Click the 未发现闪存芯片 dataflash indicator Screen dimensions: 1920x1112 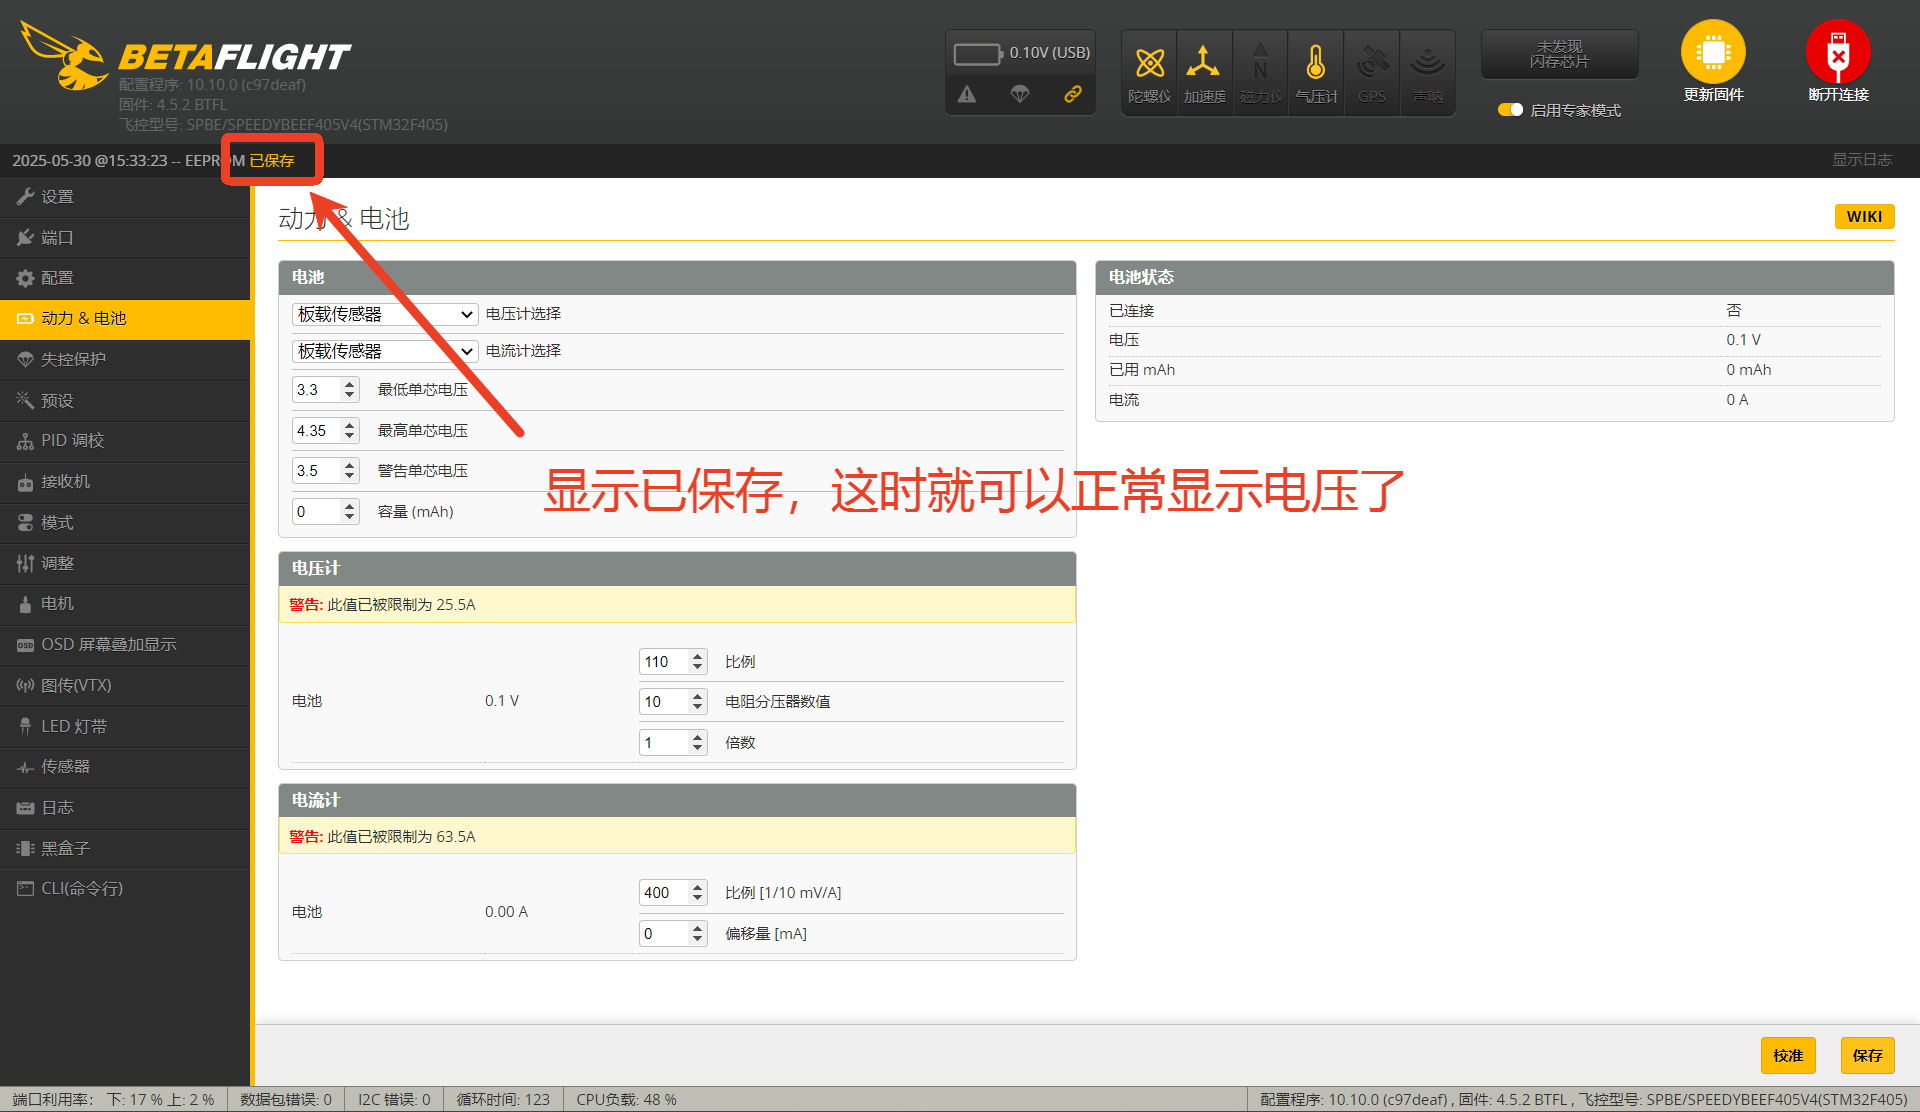click(x=1559, y=54)
